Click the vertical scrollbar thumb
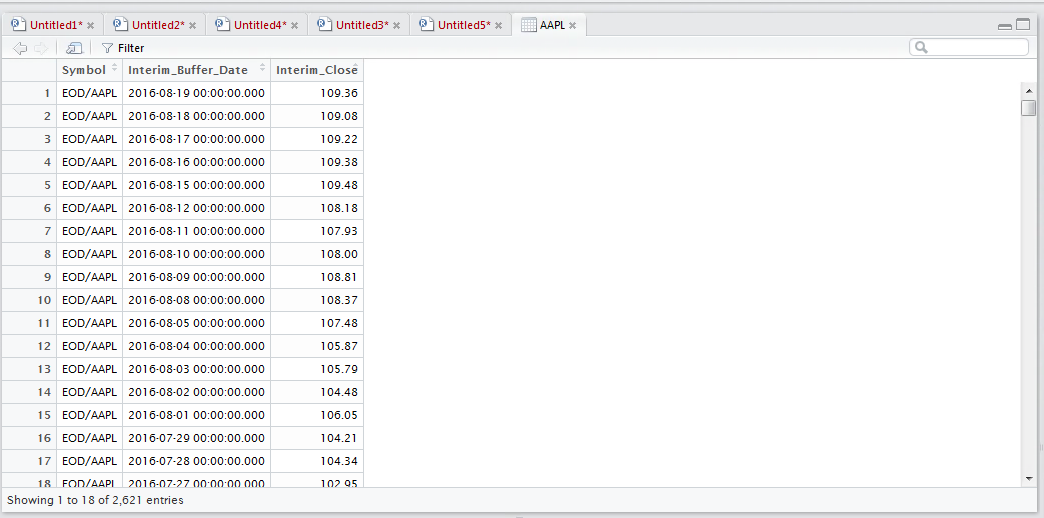 [1029, 108]
